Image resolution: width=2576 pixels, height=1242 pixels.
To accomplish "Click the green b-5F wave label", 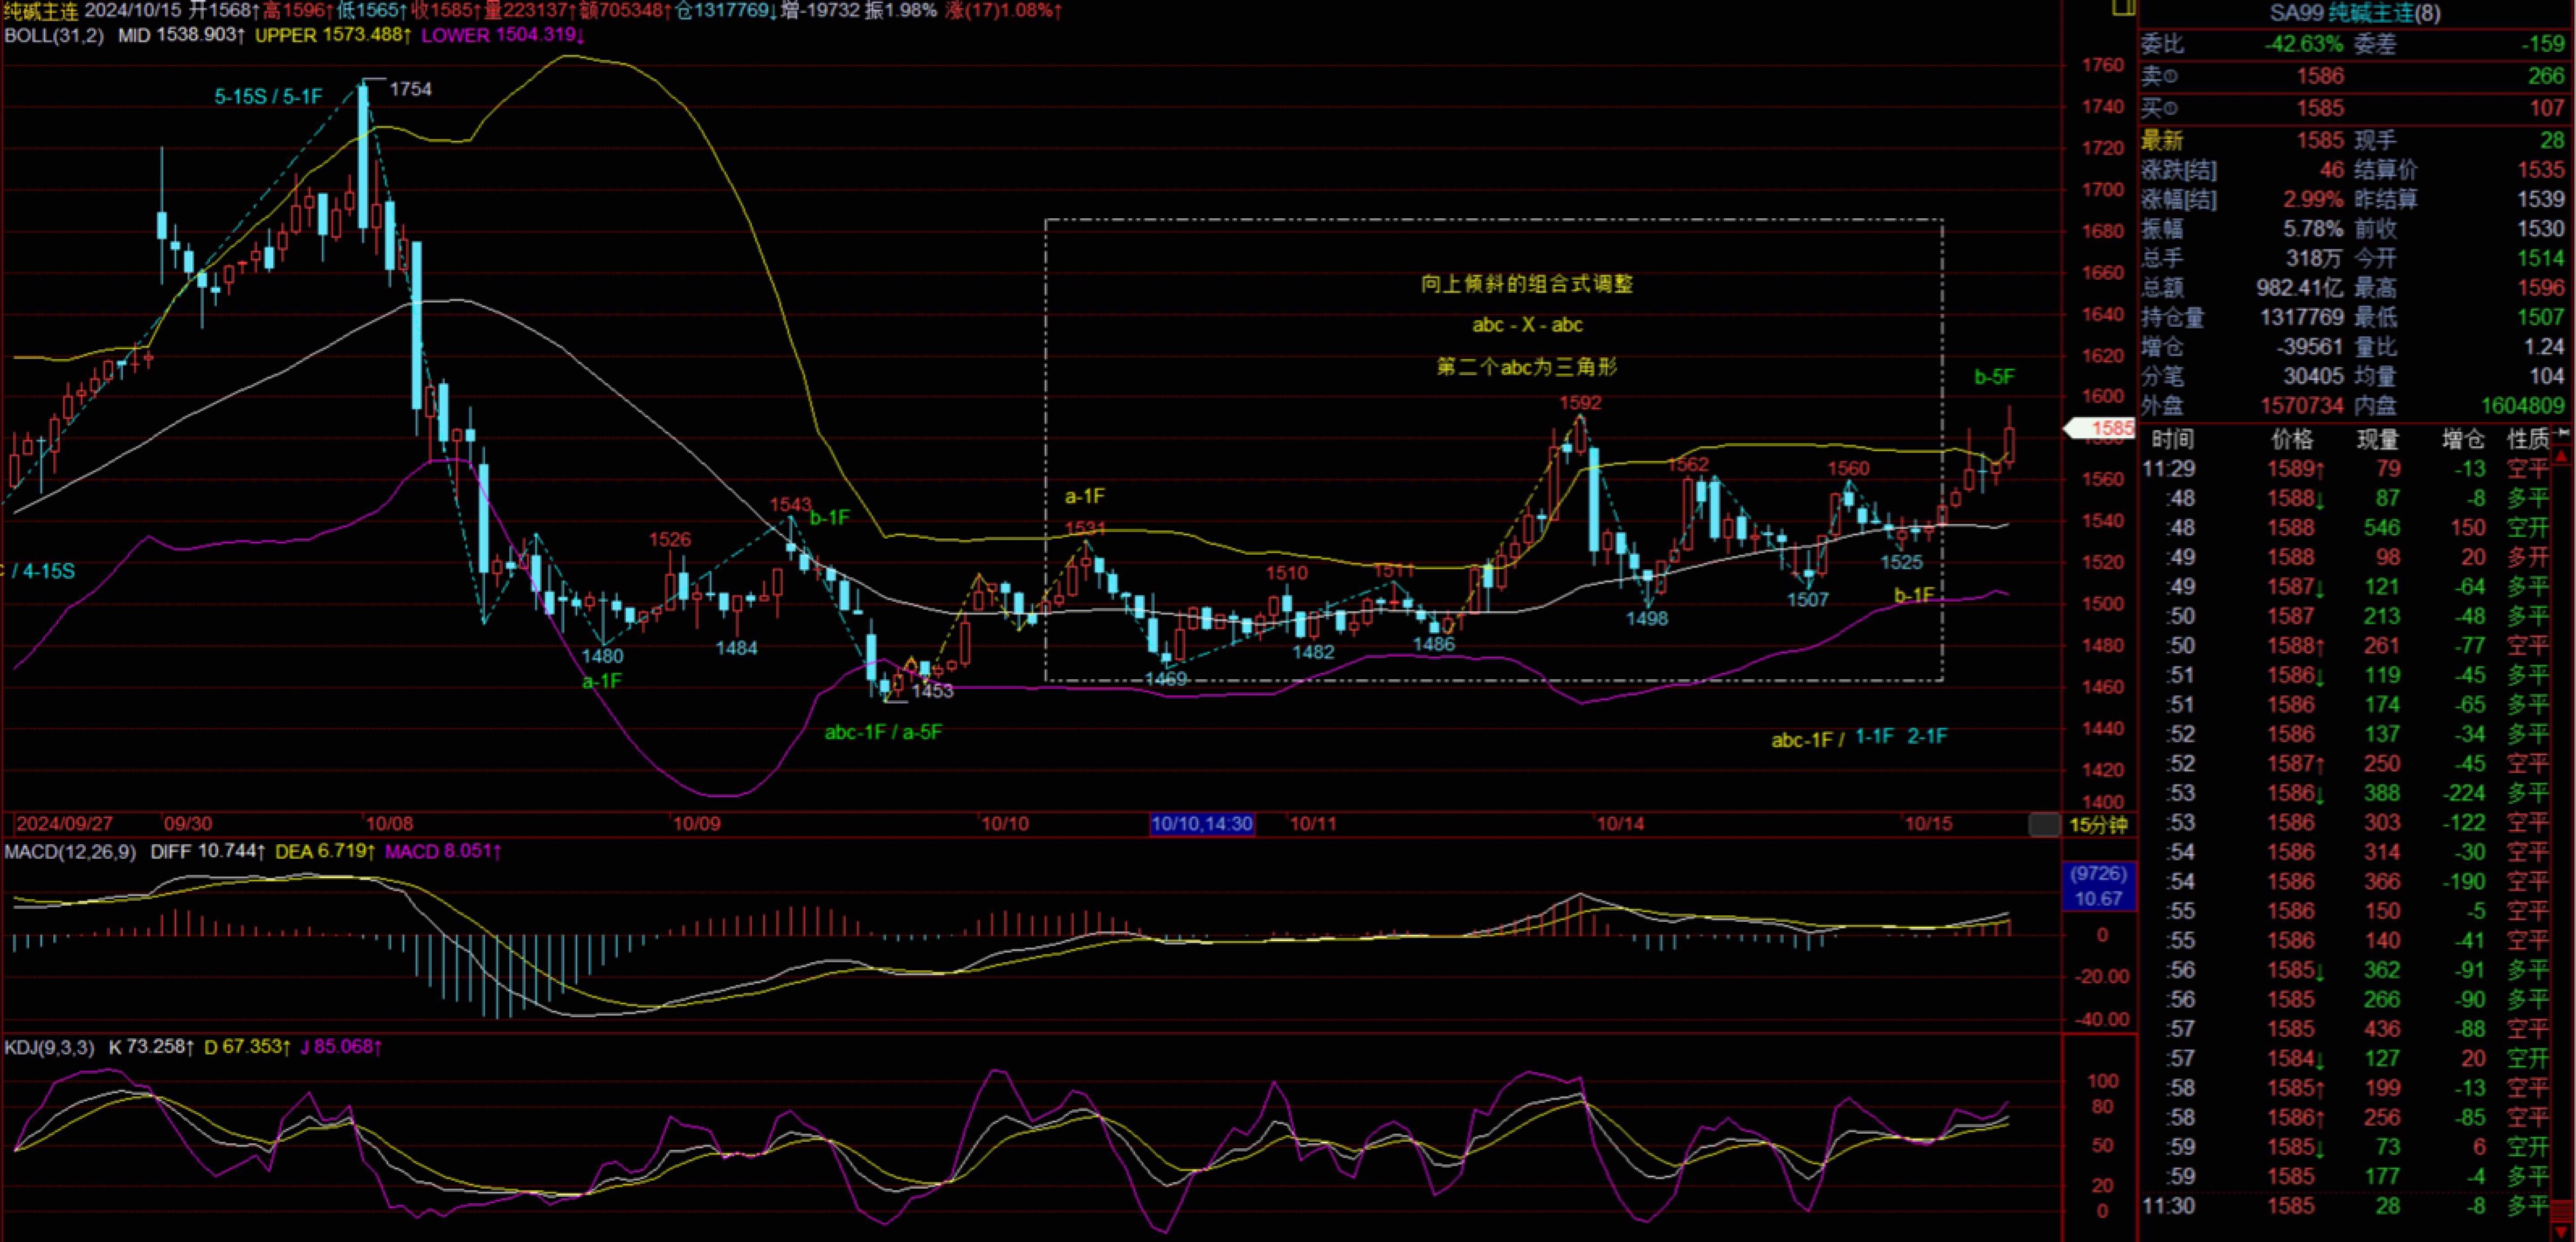I will pos(1994,377).
